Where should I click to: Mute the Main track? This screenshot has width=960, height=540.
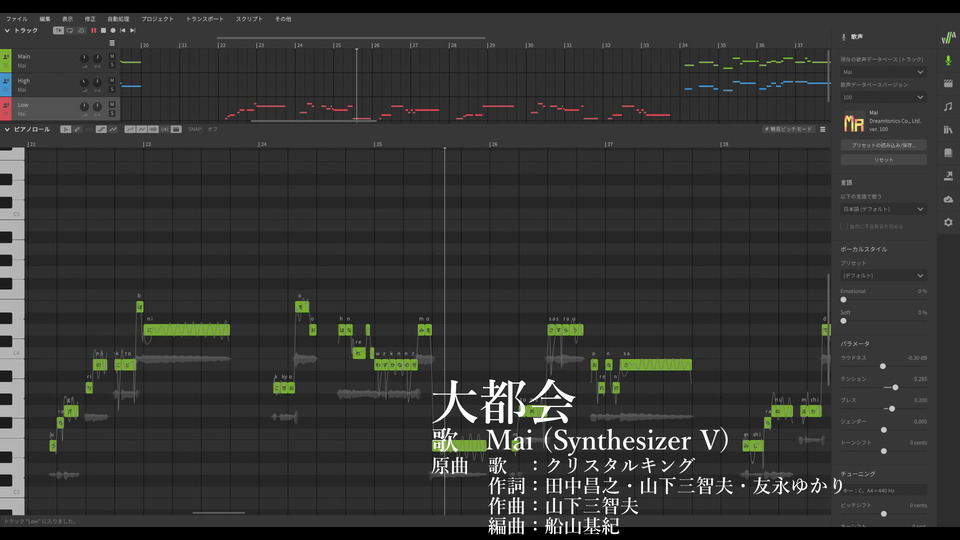[x=112, y=56]
